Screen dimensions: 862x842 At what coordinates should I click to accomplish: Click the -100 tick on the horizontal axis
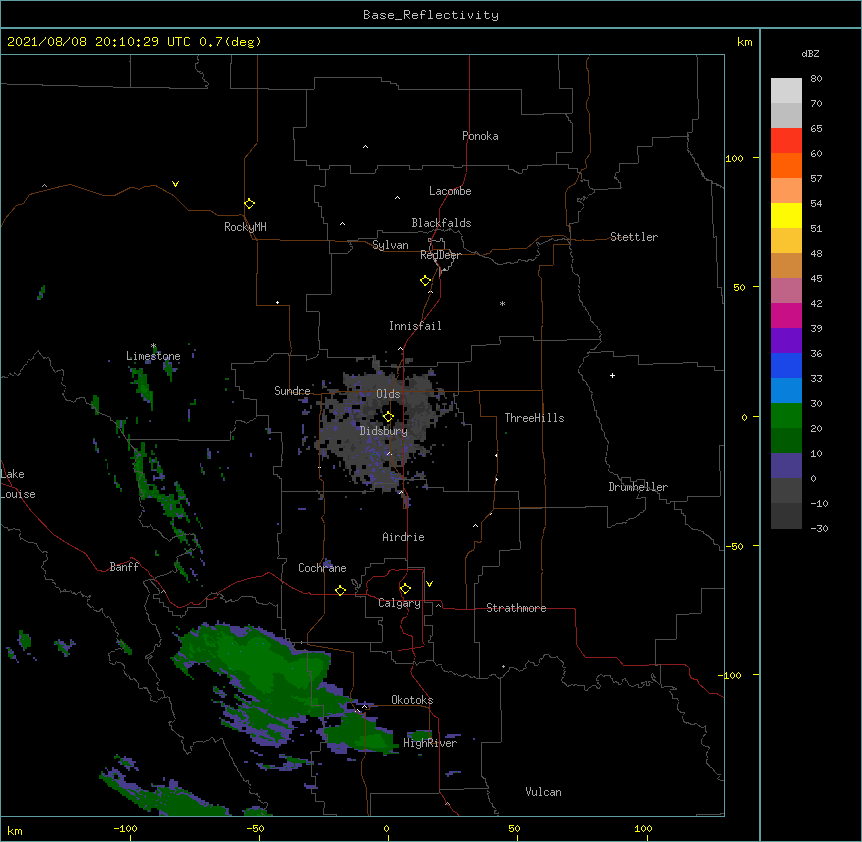(125, 828)
